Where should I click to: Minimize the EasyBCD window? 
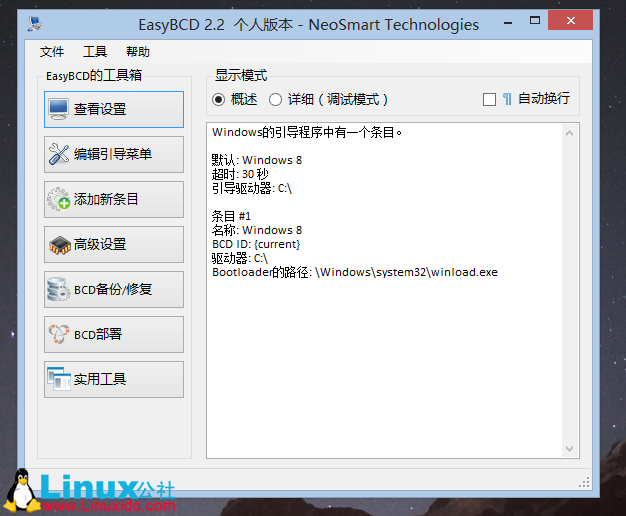point(508,22)
